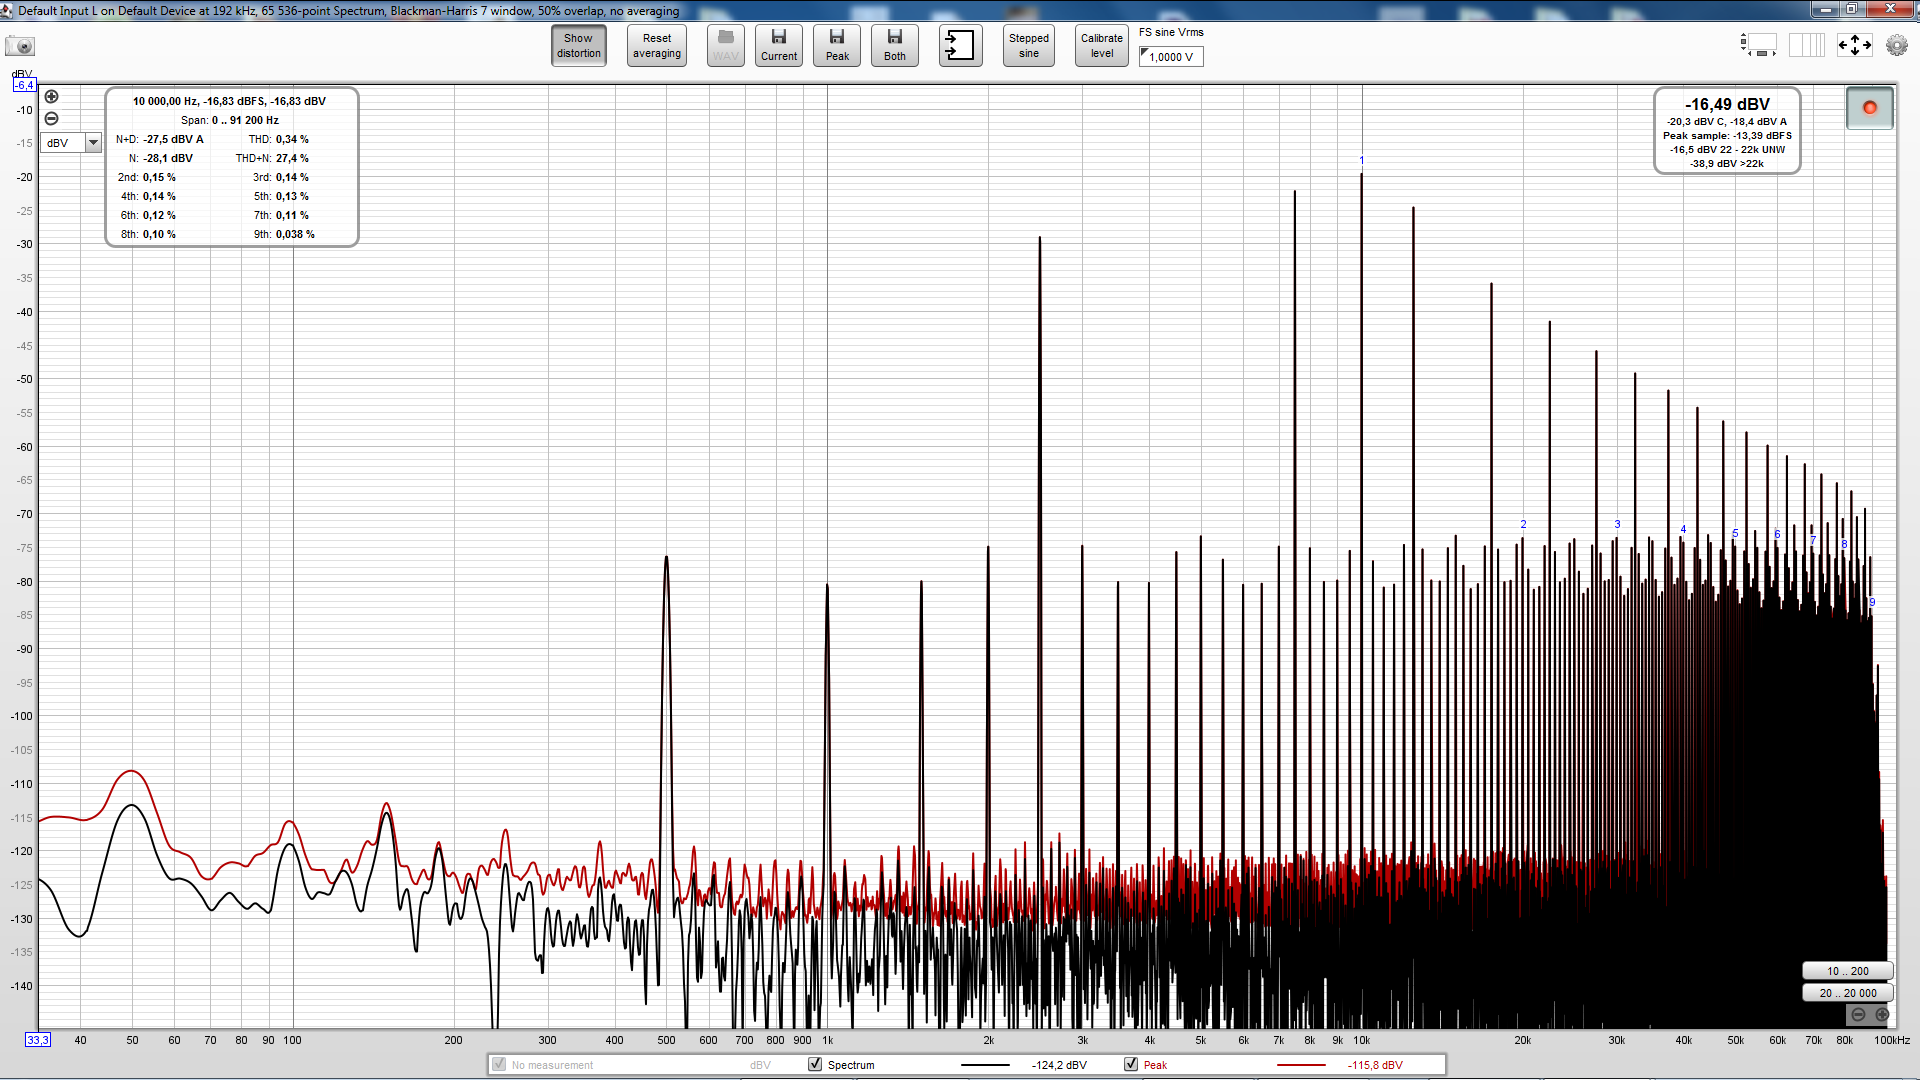The height and width of the screenshot is (1080, 1920).
Task: Uncheck the Peak trace checkbox
Action: click(x=1131, y=1064)
